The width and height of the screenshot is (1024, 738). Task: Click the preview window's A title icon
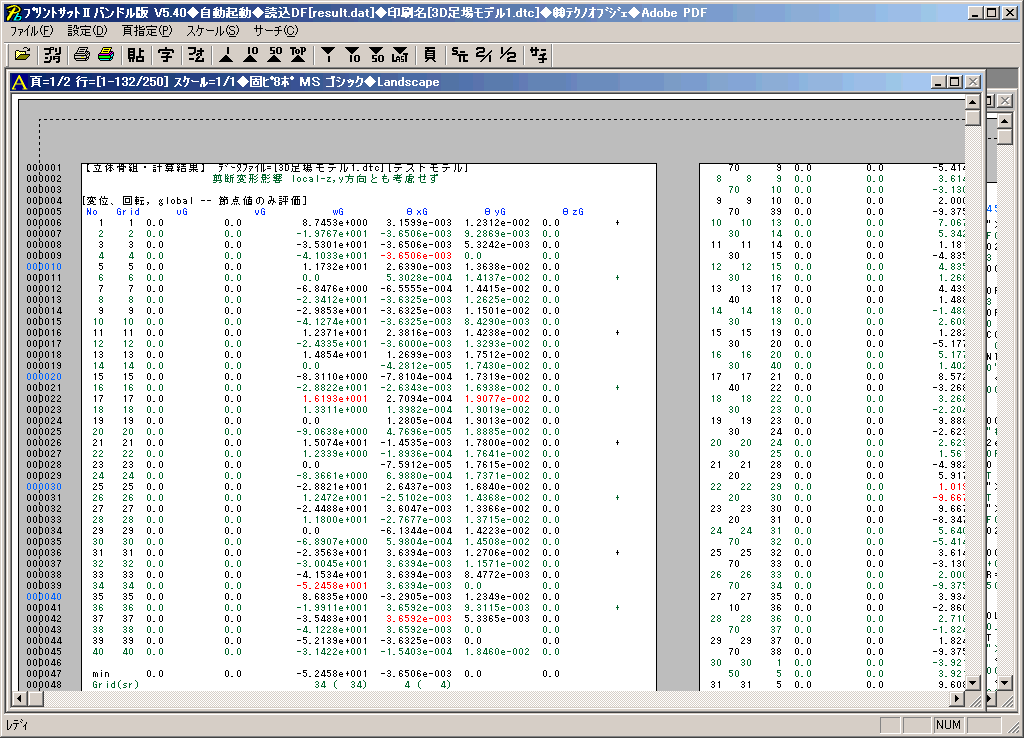(x=19, y=82)
